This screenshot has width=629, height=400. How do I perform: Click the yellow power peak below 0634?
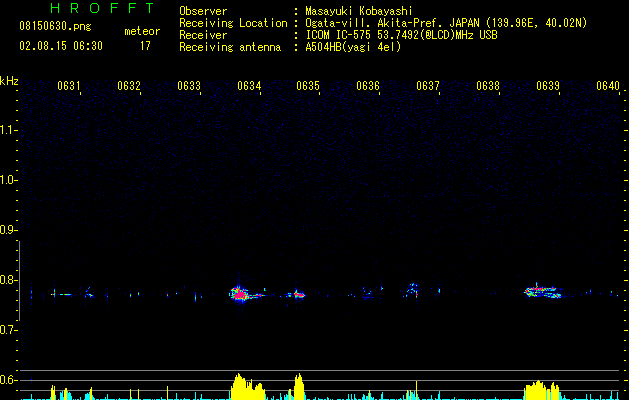click(248, 387)
